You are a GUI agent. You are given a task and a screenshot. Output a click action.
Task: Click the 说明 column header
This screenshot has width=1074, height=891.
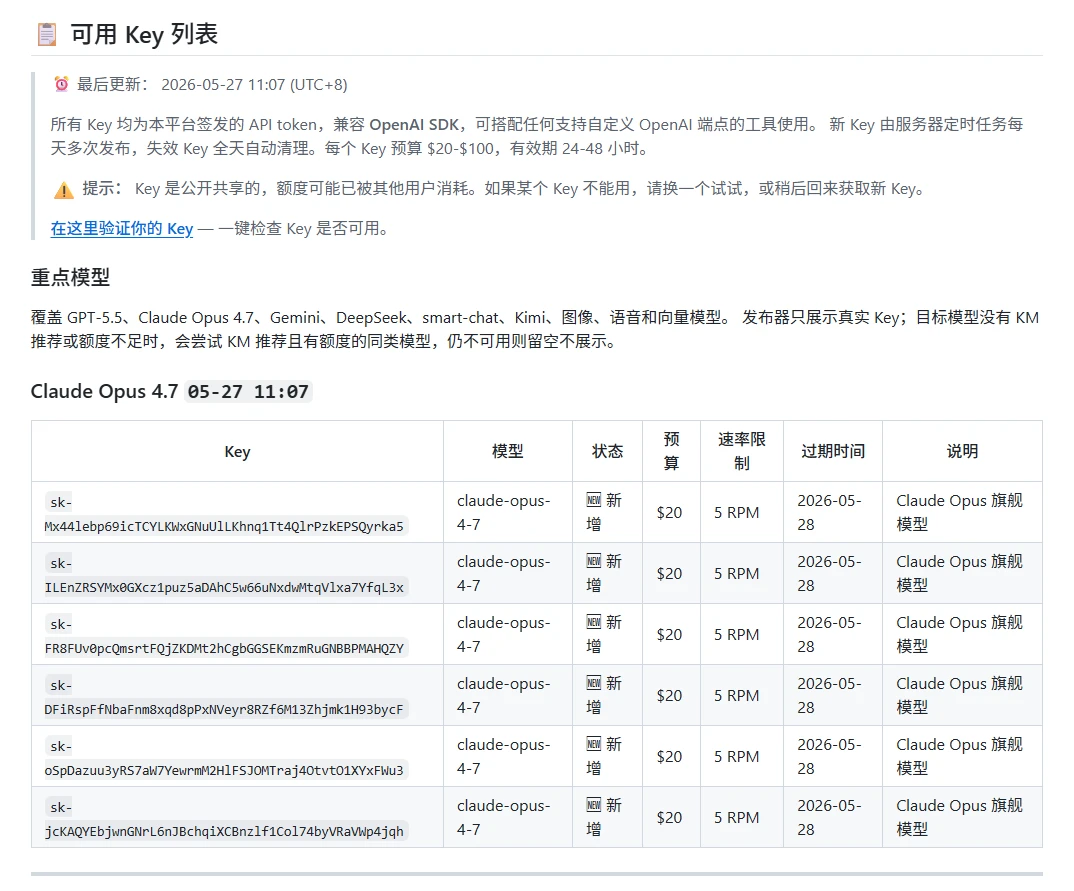pyautogui.click(x=962, y=451)
